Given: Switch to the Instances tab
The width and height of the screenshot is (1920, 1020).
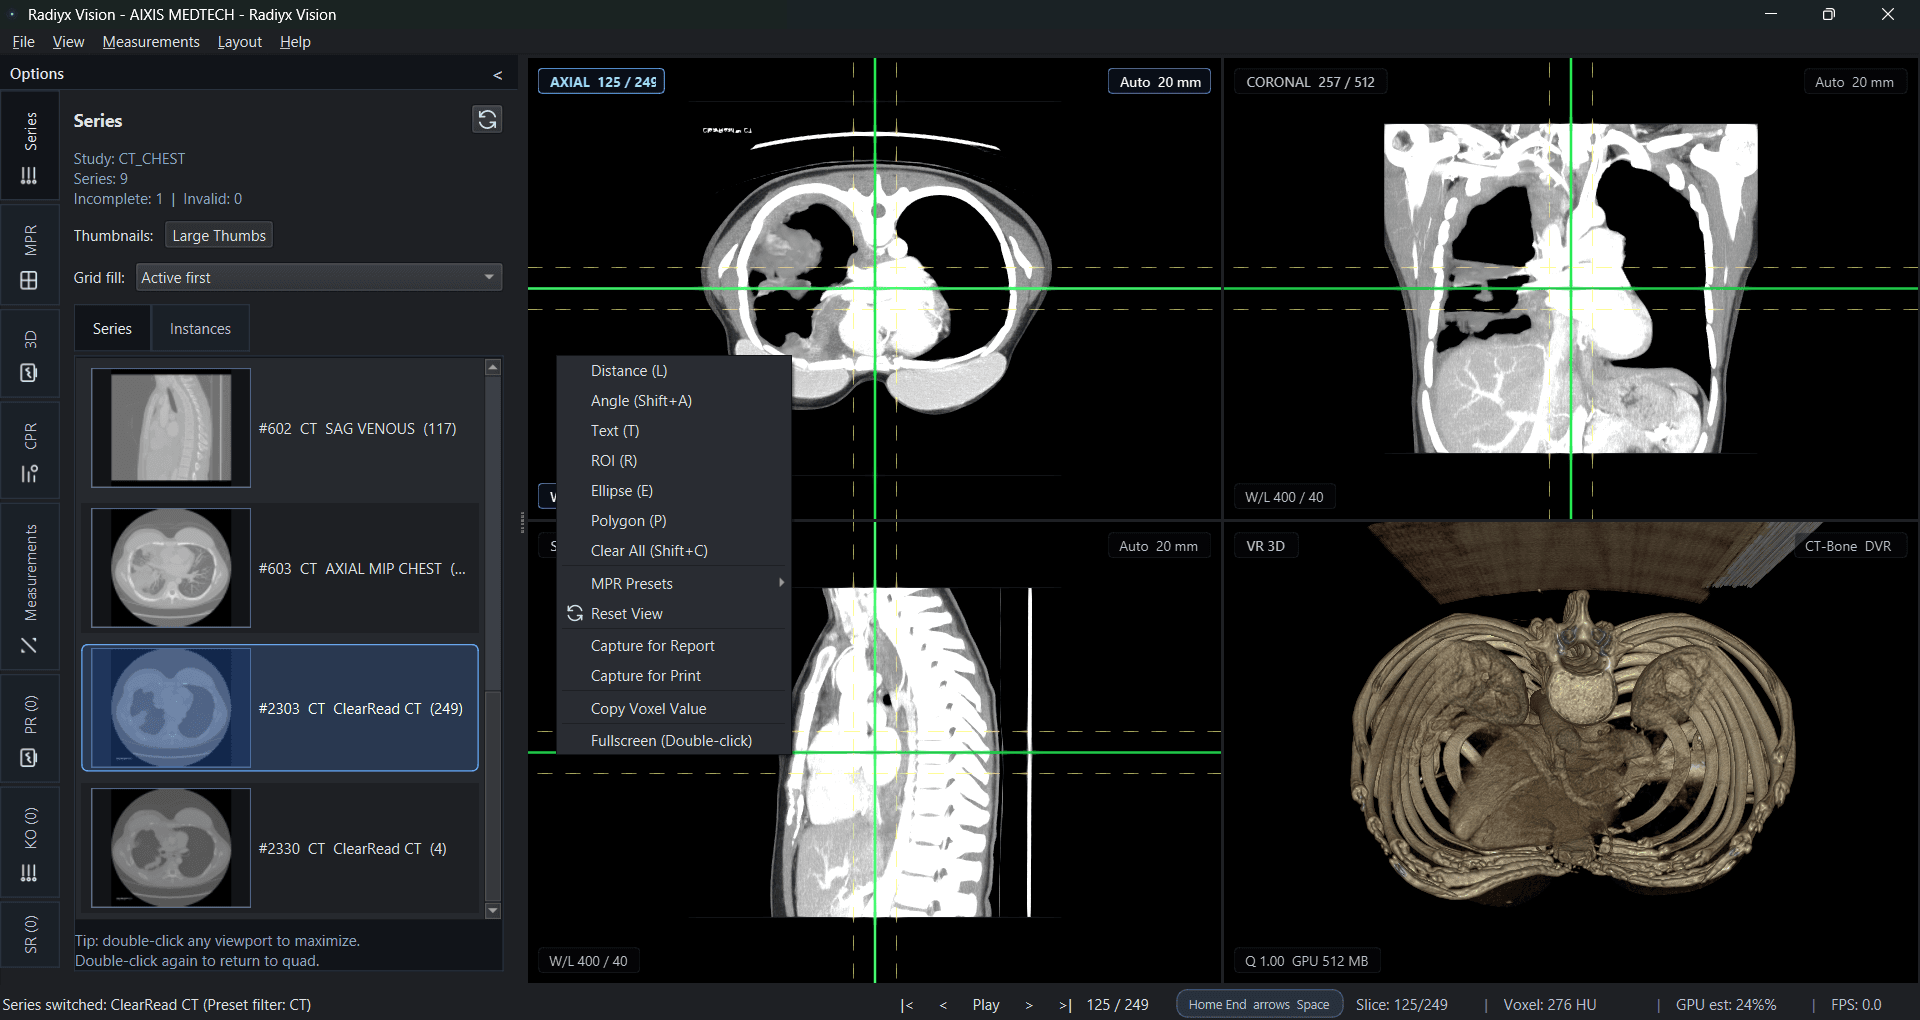Looking at the screenshot, I should coord(200,328).
